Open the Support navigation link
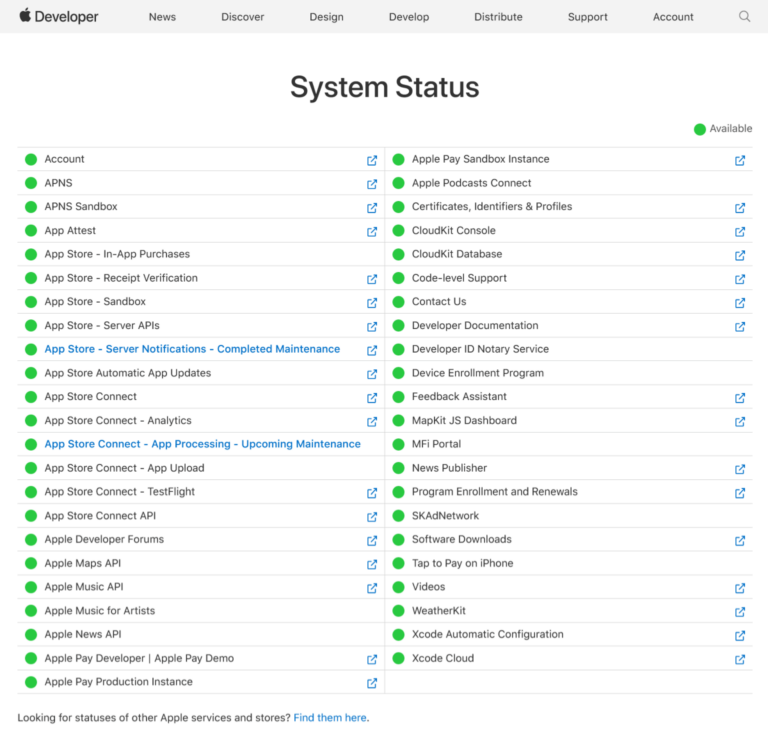768x745 pixels. tap(587, 17)
